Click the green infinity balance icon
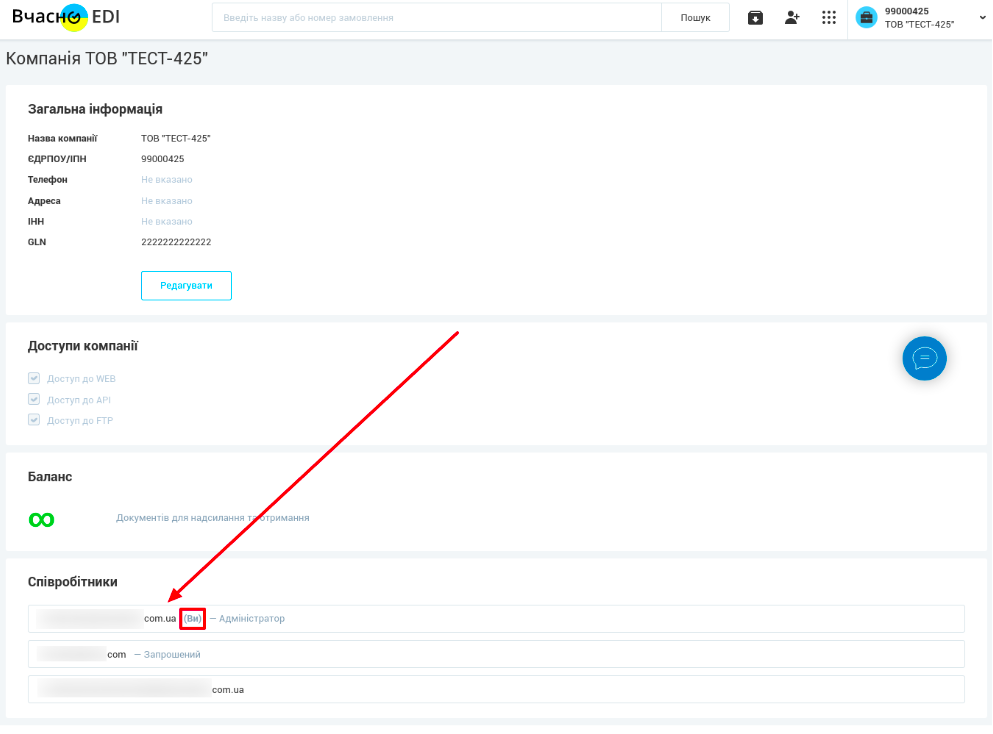This screenshot has width=993, height=734. [x=42, y=519]
